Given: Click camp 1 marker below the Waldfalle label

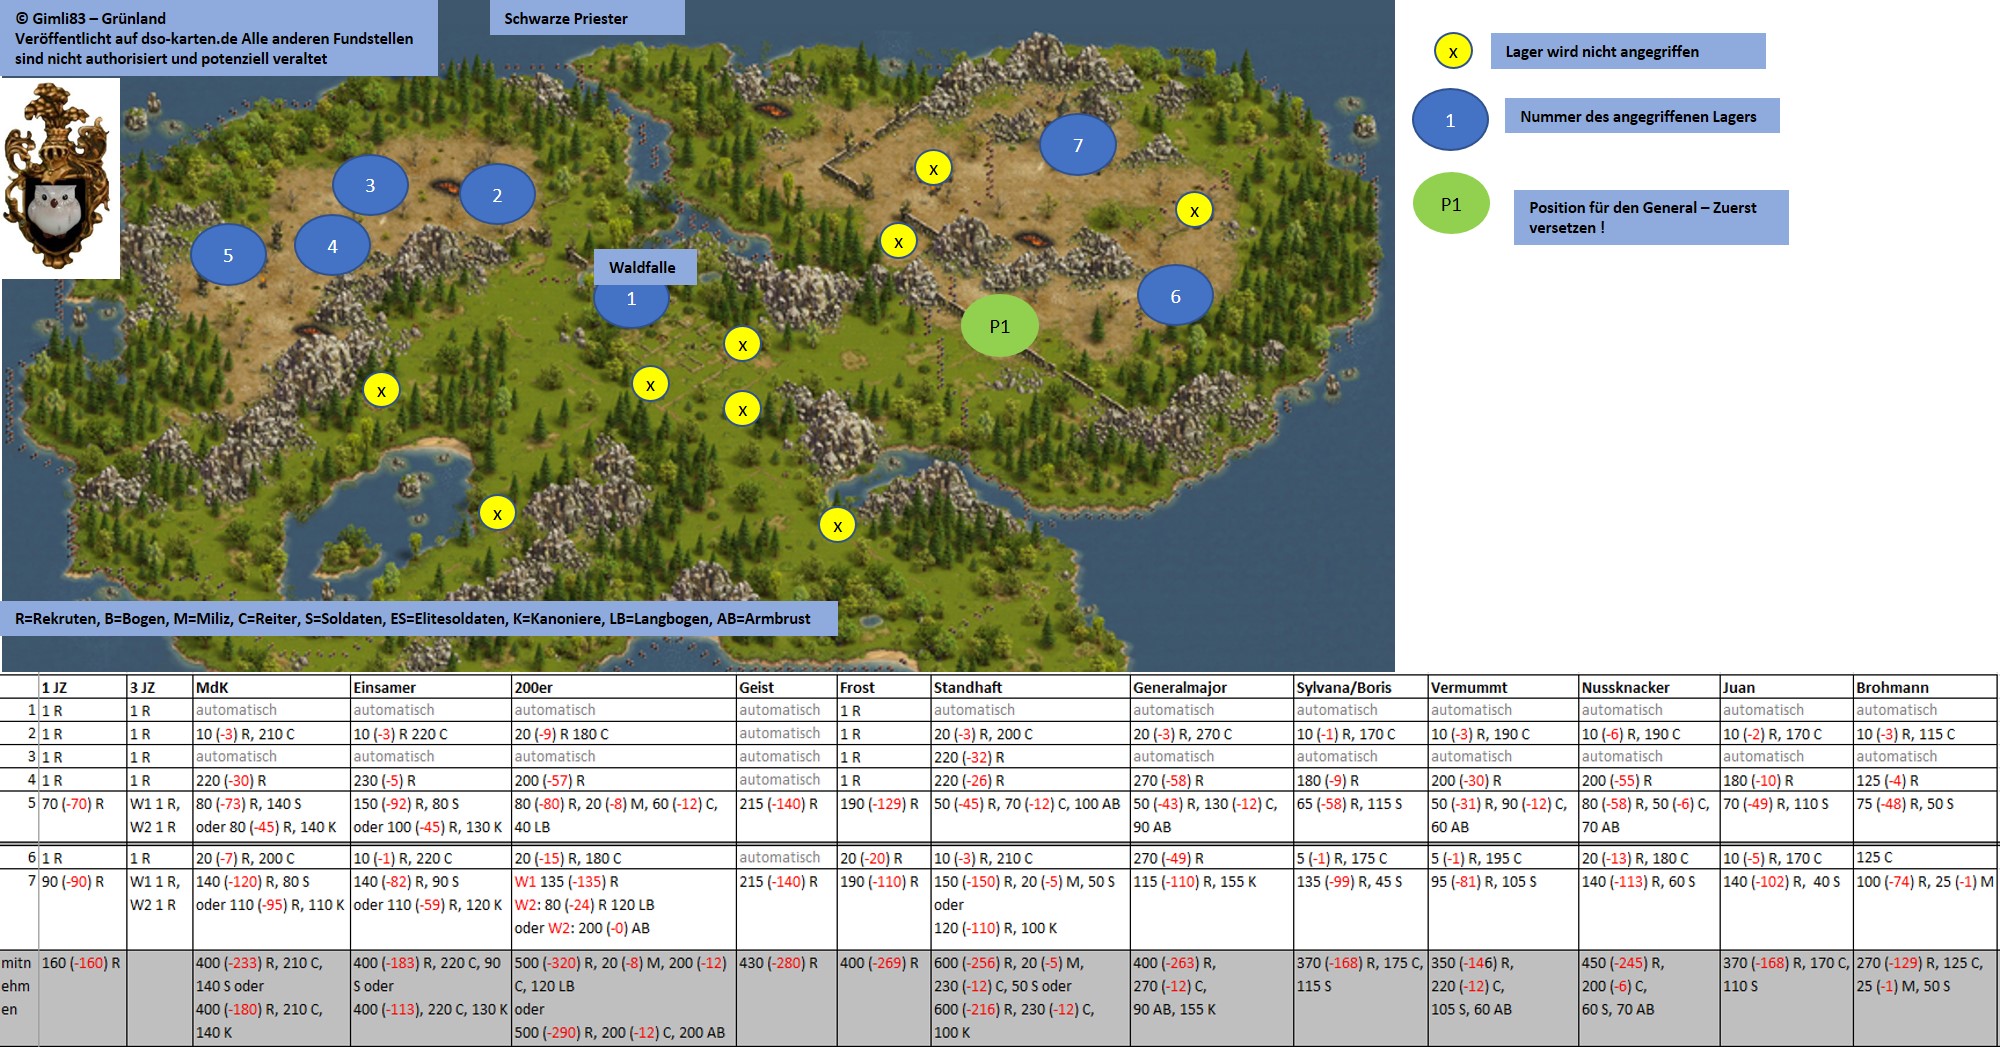Looking at the screenshot, I should pyautogui.click(x=631, y=301).
